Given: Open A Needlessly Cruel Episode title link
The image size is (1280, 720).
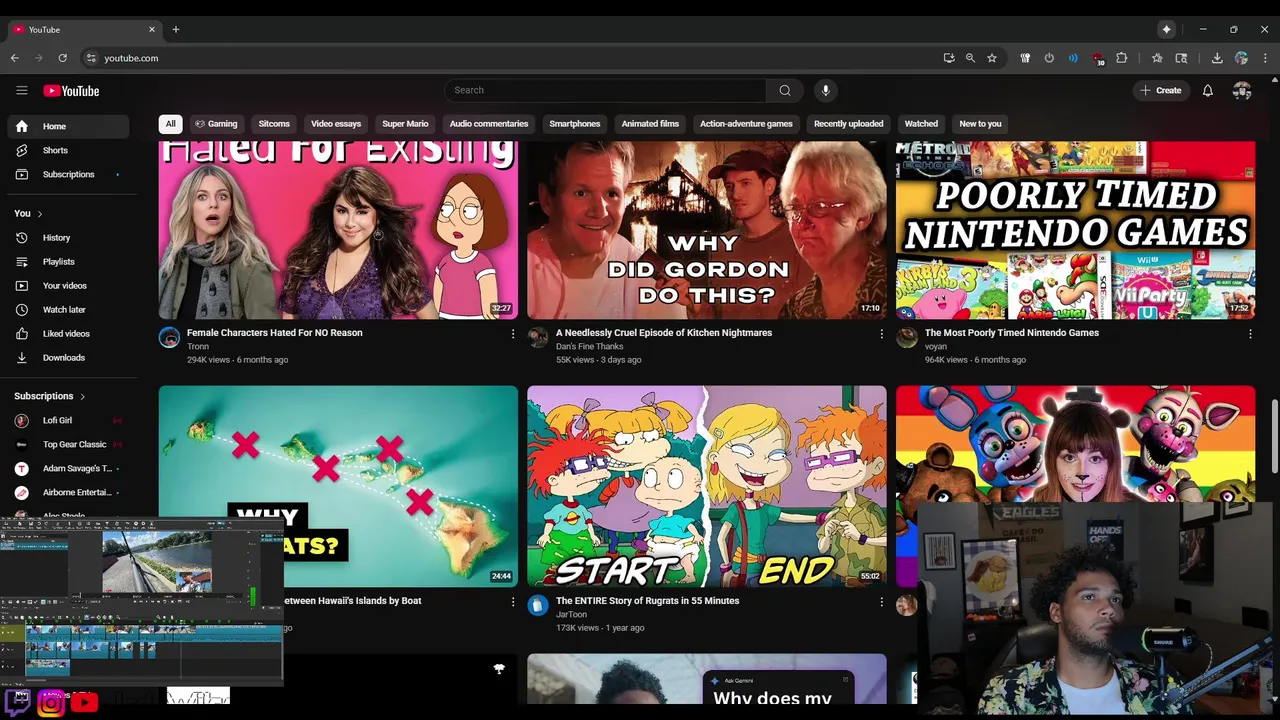Looking at the screenshot, I should point(664,333).
